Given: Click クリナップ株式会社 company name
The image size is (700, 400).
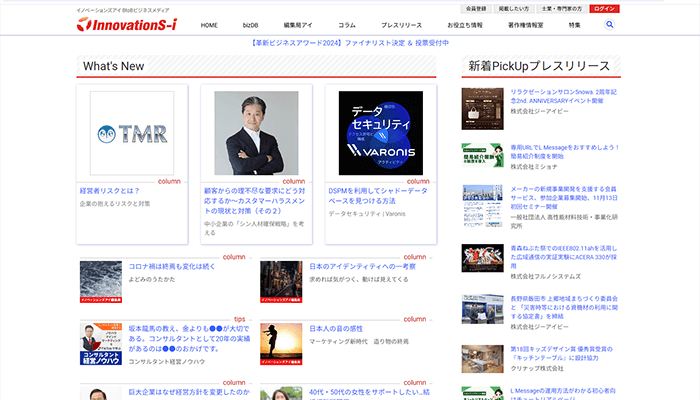Looking at the screenshot, I should (537, 368).
